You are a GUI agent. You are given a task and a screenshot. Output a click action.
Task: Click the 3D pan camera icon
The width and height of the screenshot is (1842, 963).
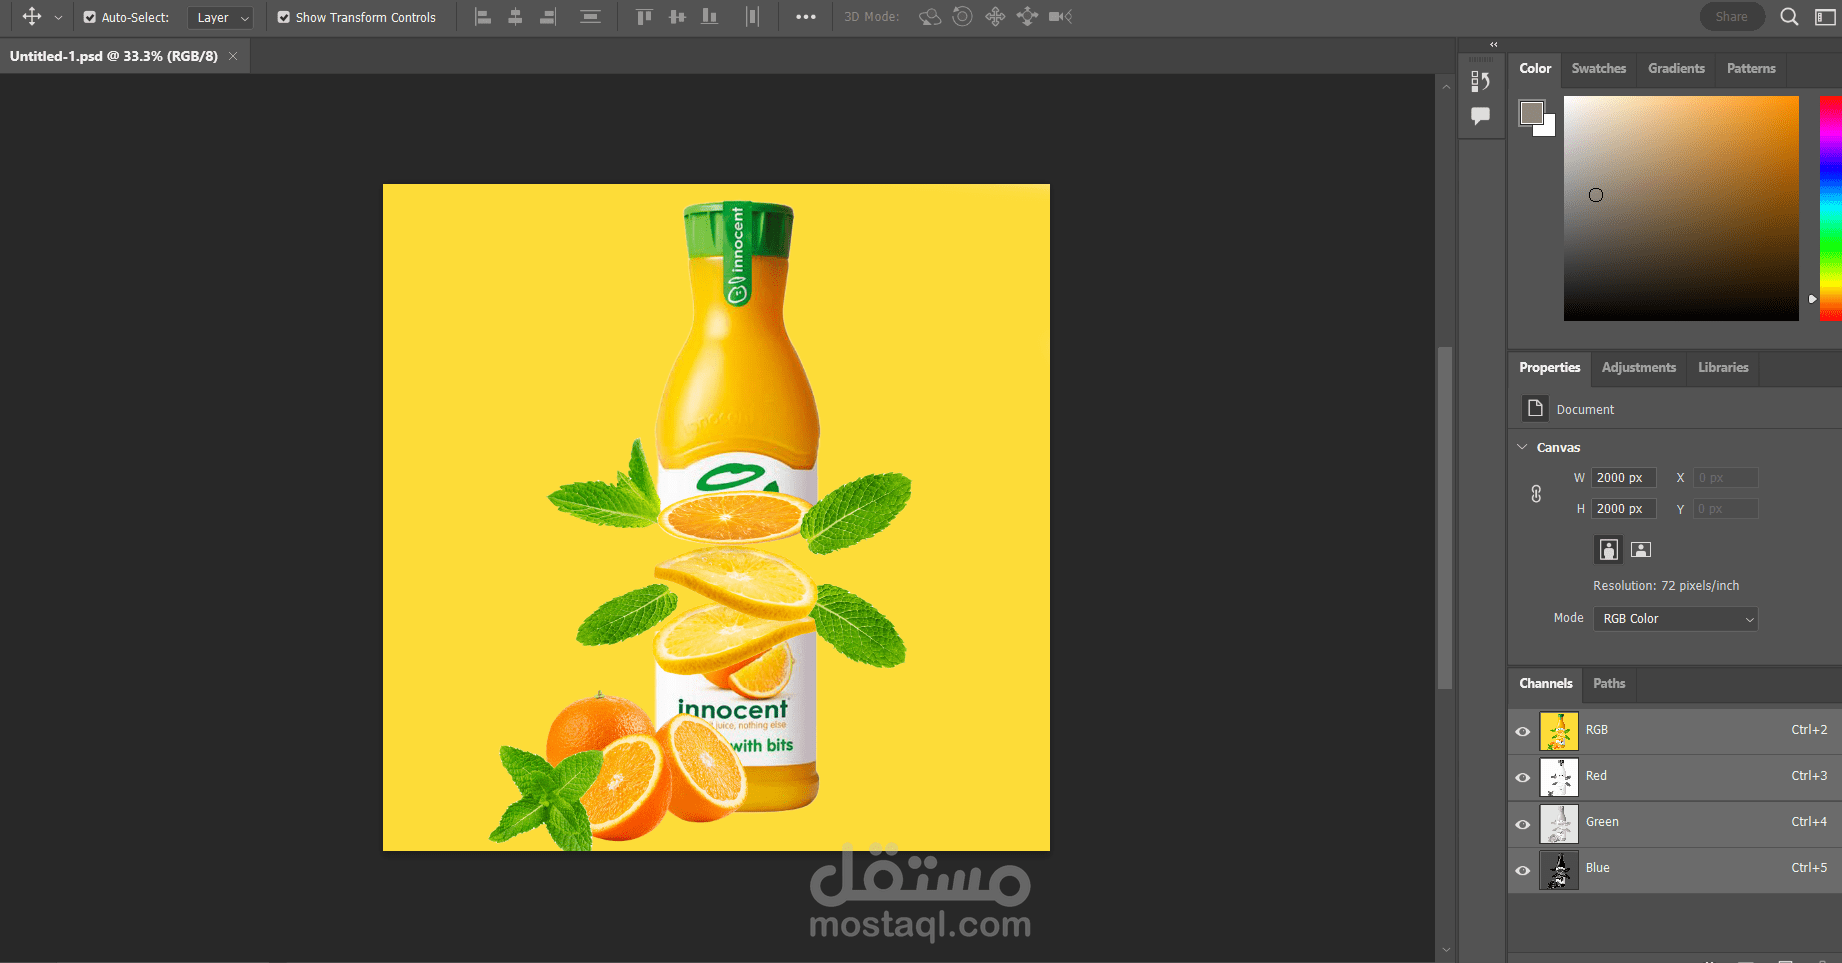995,17
